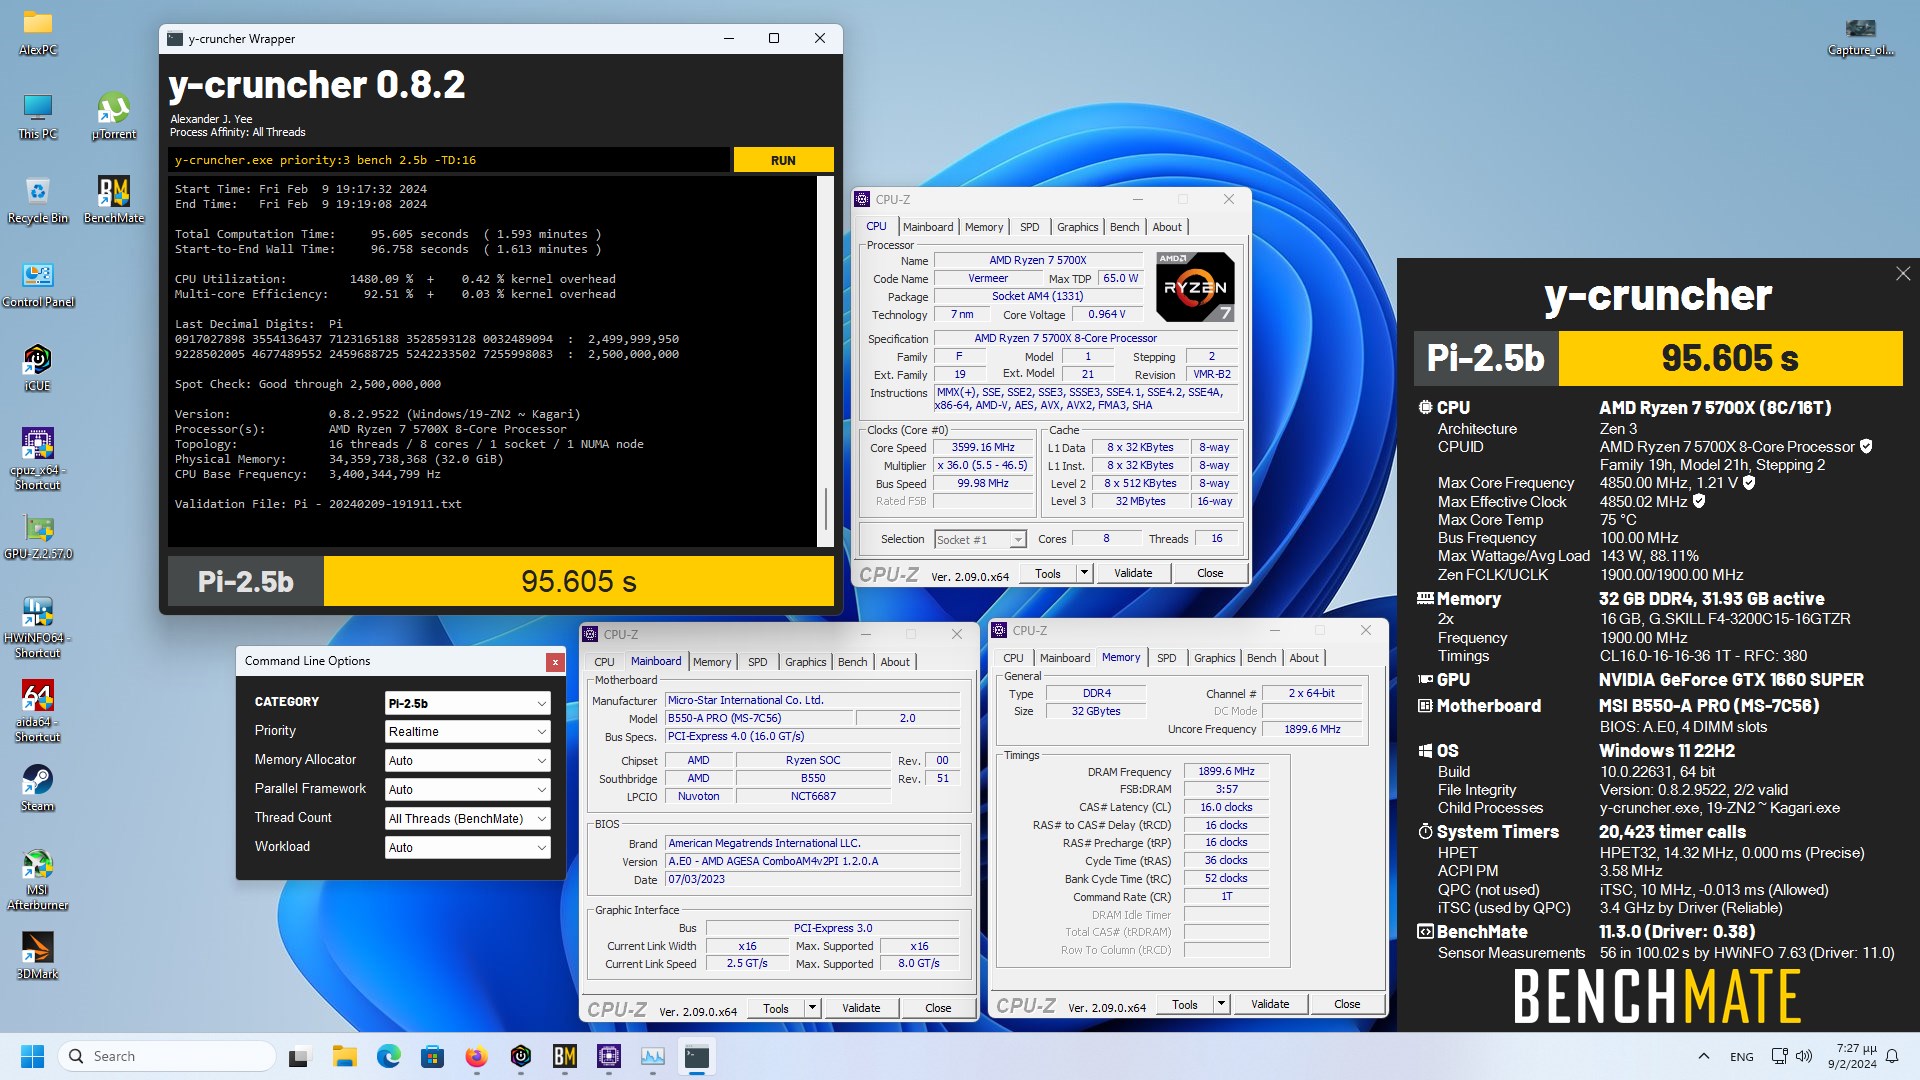This screenshot has height=1080, width=1920.
Task: Launch GPU-Z.2.57.0 desktop icon
Action: 38,537
